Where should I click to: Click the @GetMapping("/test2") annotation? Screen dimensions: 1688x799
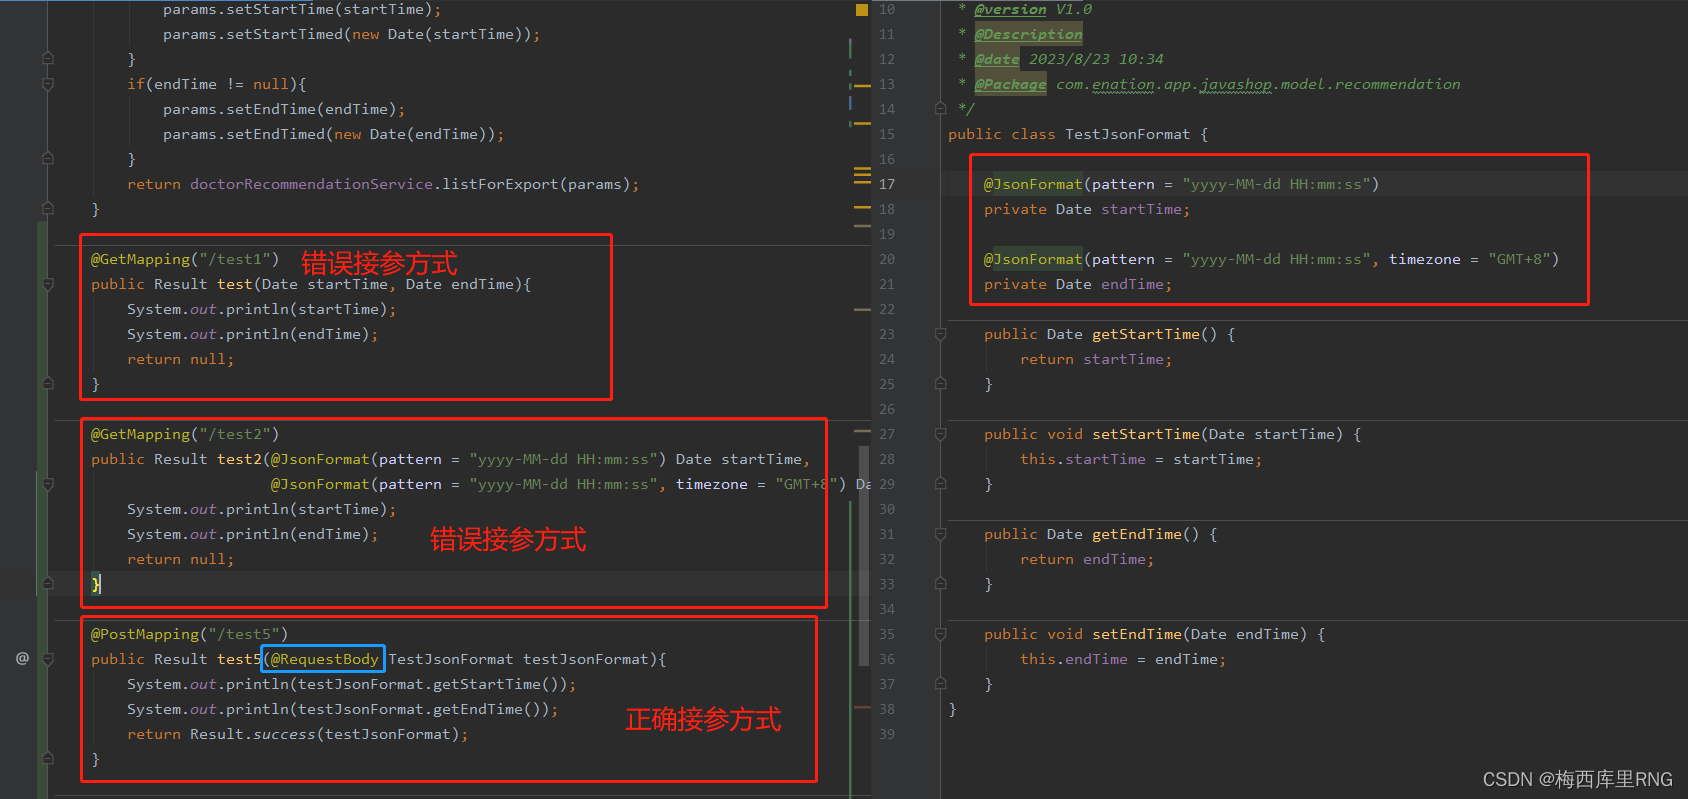[185, 434]
